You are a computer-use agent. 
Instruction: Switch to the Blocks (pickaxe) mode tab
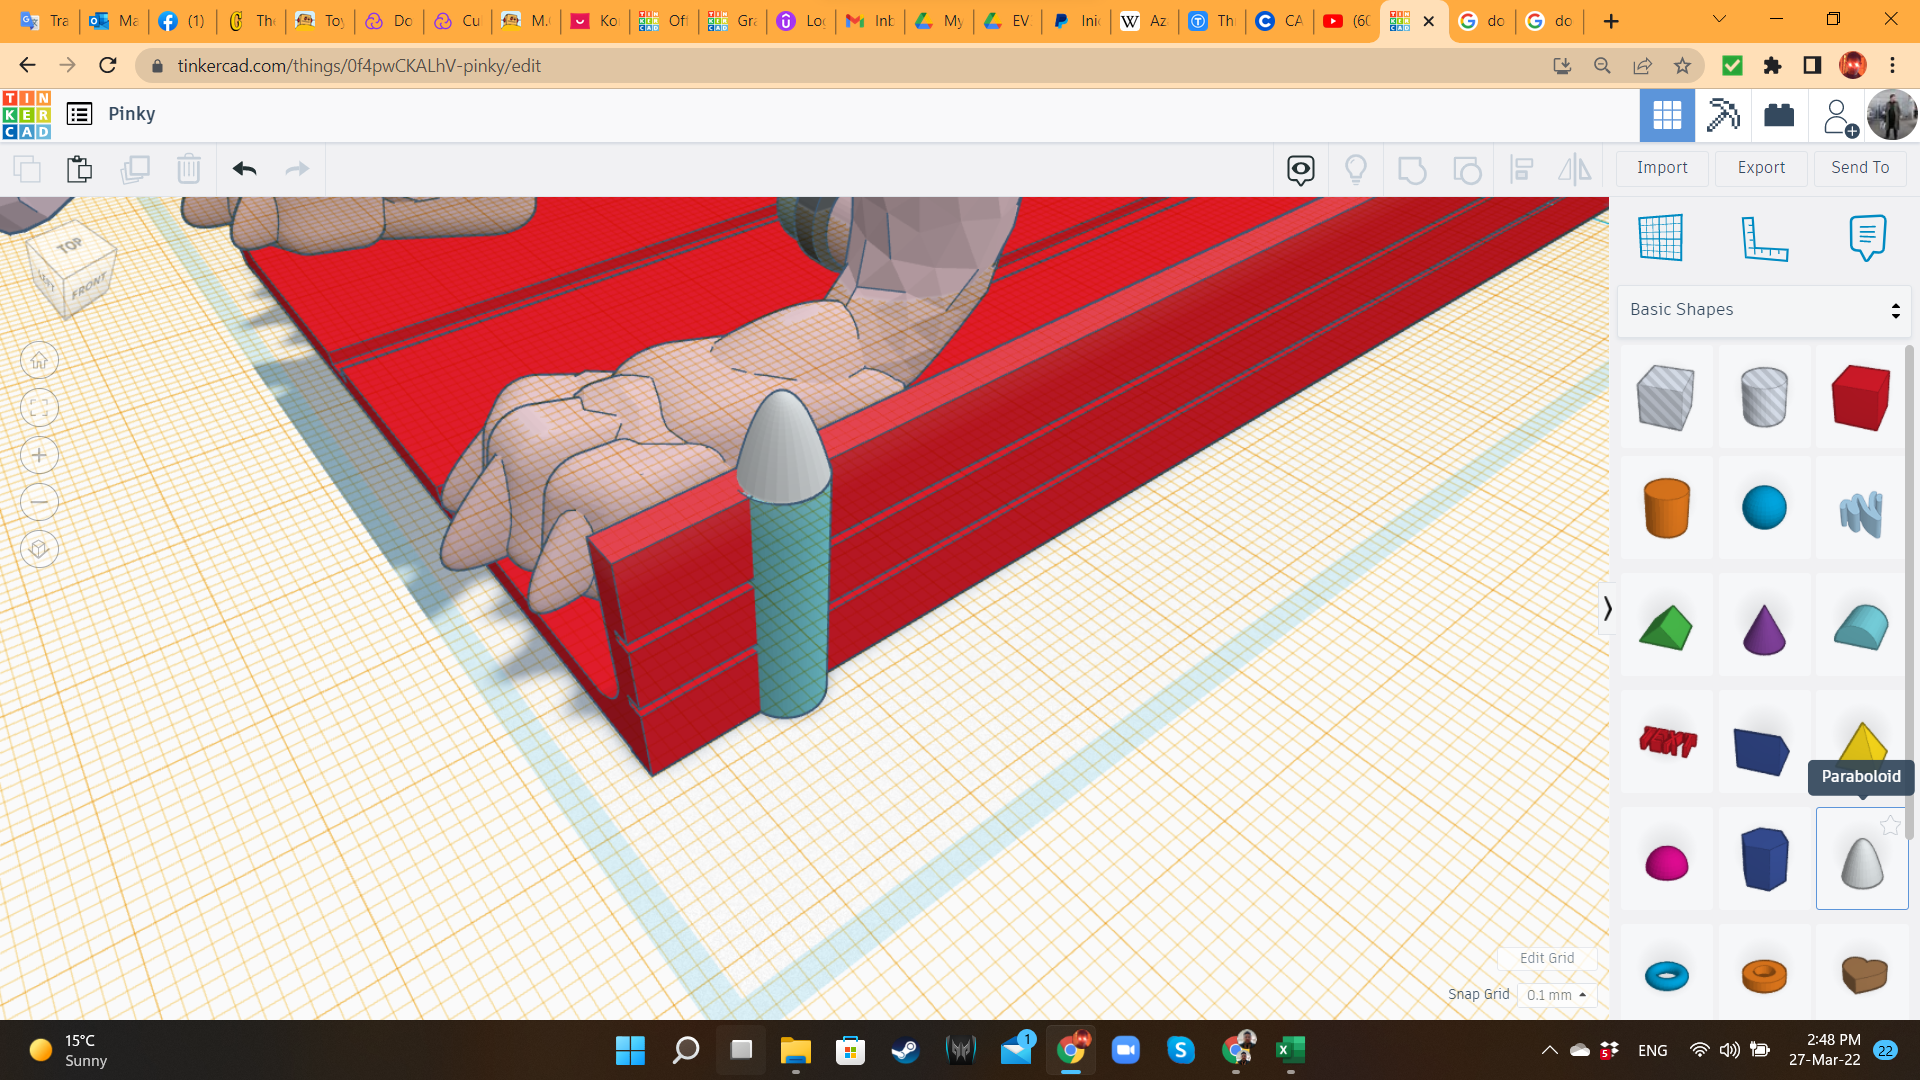pos(1722,115)
